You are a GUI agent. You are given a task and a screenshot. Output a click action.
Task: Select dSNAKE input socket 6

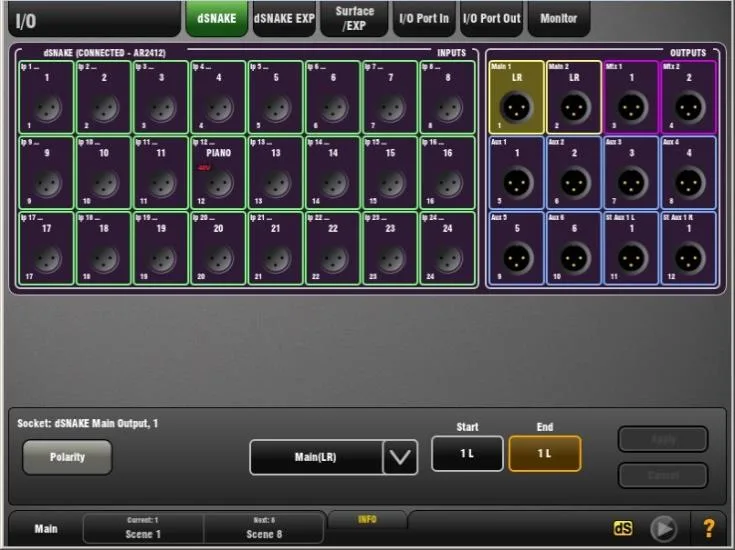333,98
